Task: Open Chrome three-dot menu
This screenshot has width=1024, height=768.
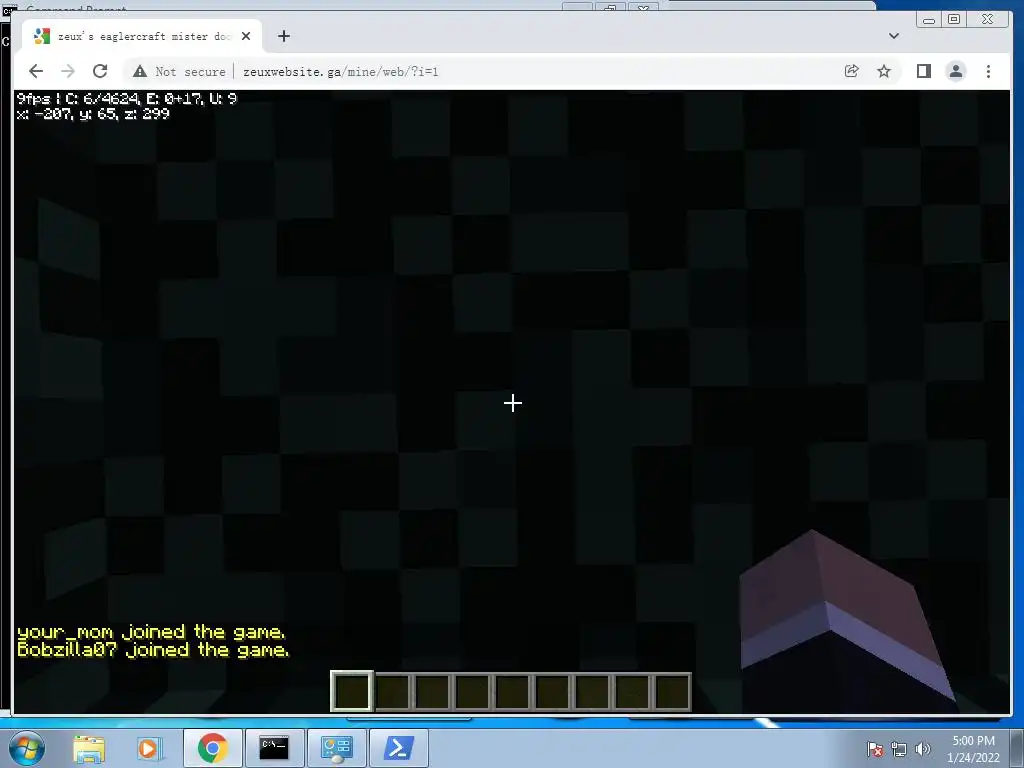Action: click(x=988, y=71)
